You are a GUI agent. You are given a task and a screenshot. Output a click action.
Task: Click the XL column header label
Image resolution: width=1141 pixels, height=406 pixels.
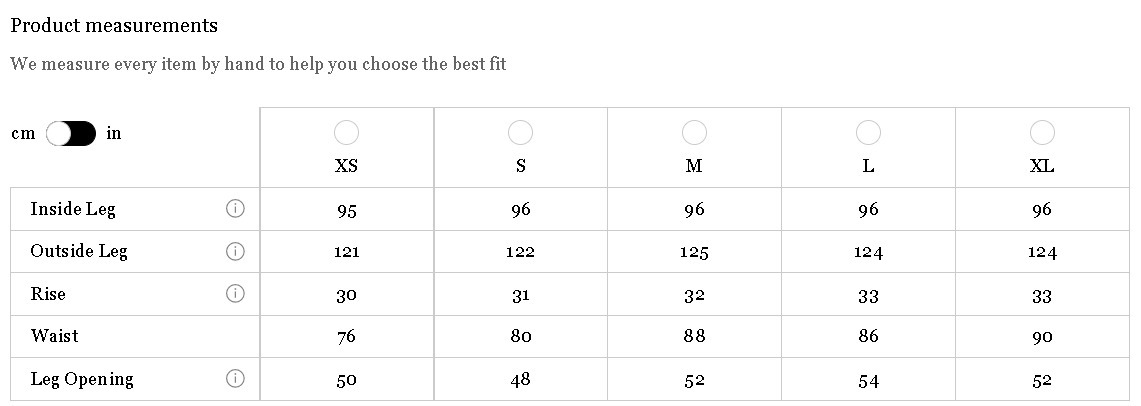pos(1042,166)
